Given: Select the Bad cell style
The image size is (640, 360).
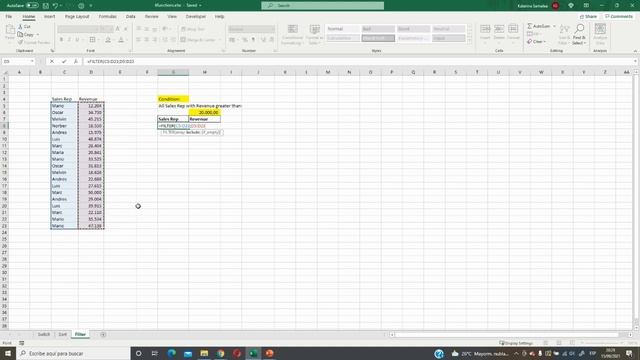Looking at the screenshot, I should (x=378, y=29).
